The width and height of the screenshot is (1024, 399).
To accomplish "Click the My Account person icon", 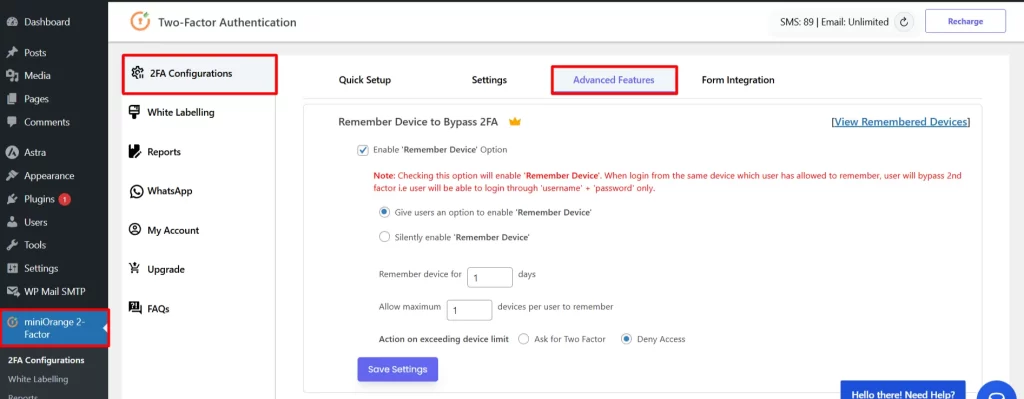I will [x=135, y=230].
